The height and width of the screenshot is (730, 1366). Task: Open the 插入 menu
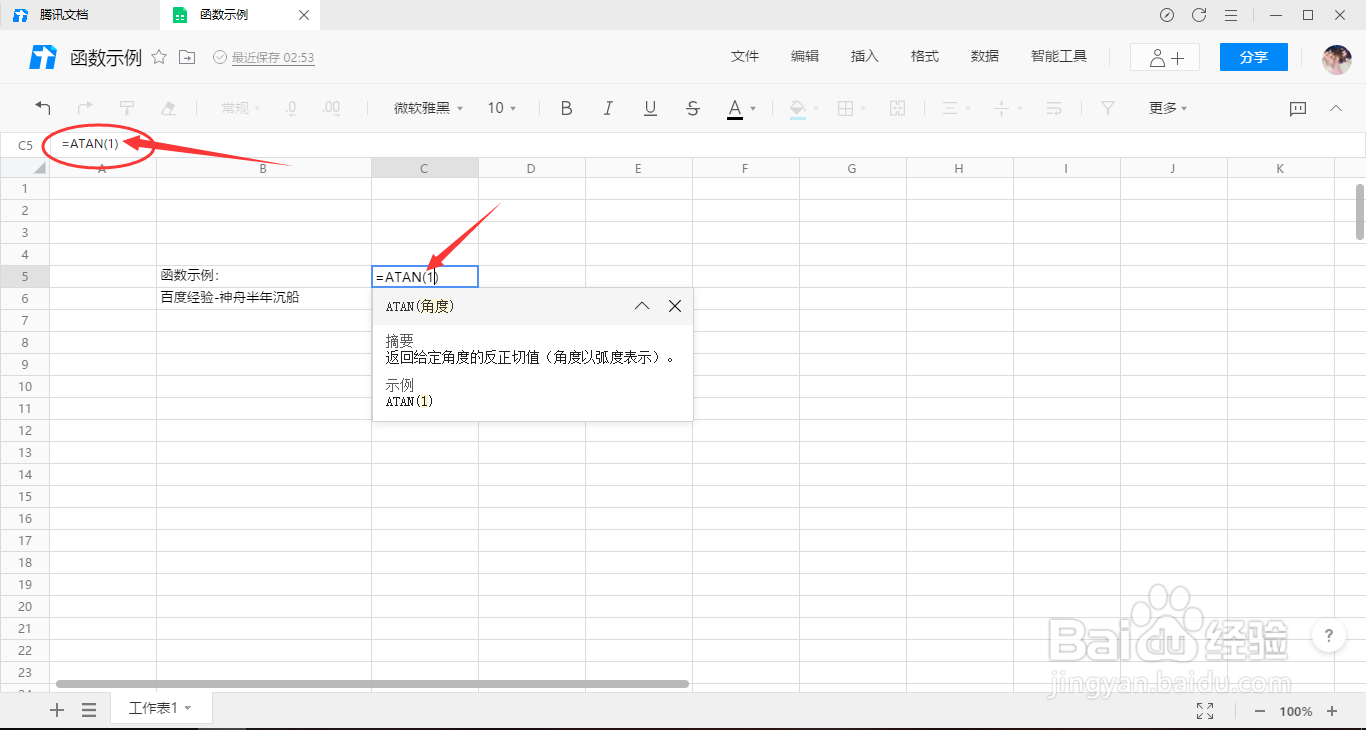point(865,57)
